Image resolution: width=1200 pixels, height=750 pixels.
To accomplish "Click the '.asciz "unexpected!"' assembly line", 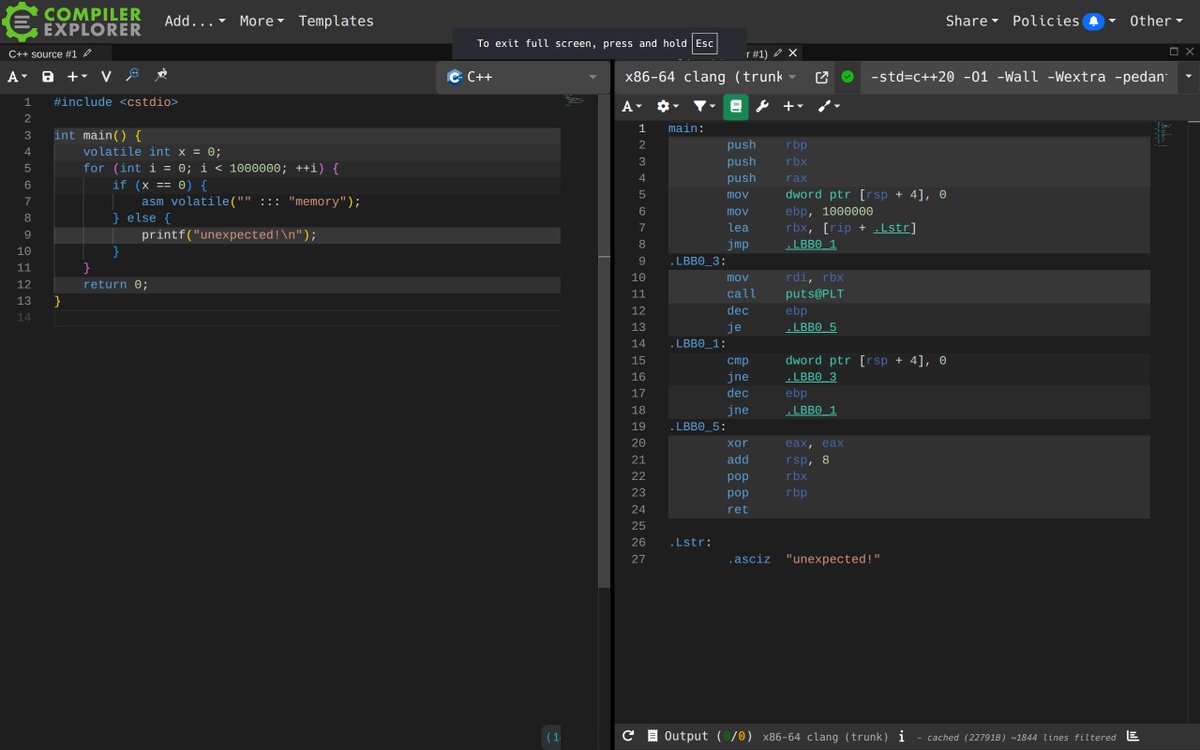I will [x=804, y=559].
